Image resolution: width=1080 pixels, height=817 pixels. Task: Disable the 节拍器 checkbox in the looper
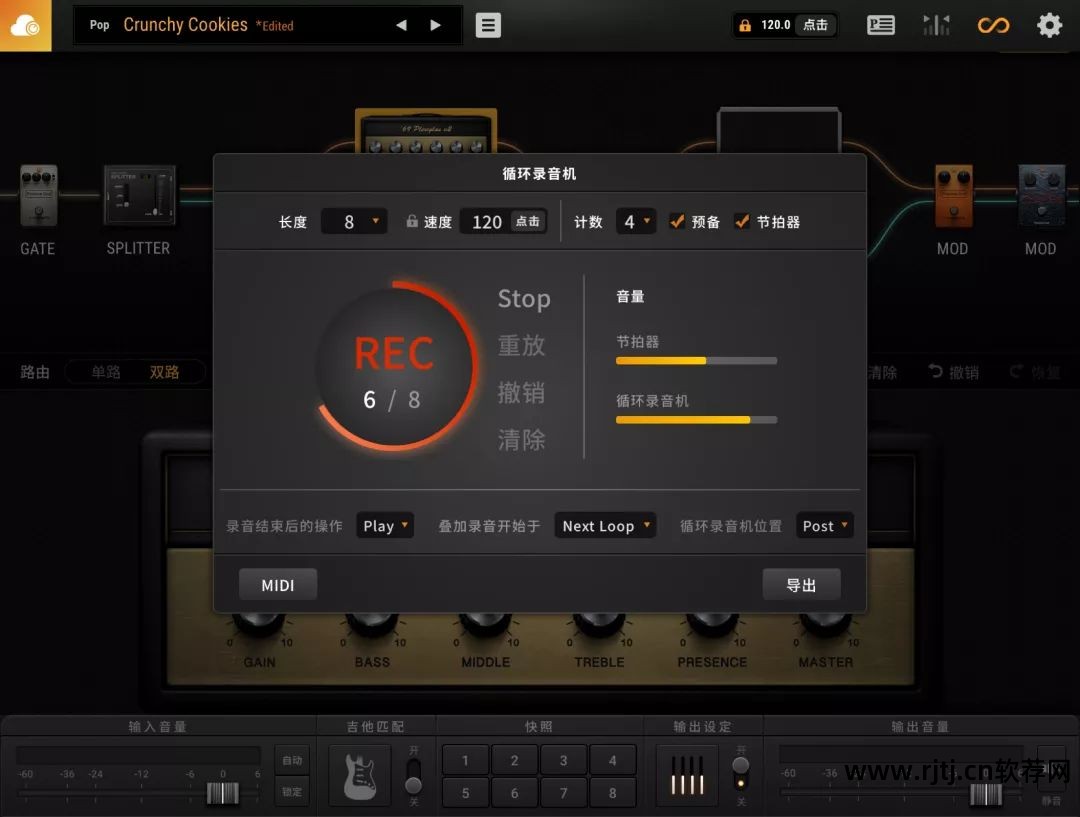(x=741, y=221)
